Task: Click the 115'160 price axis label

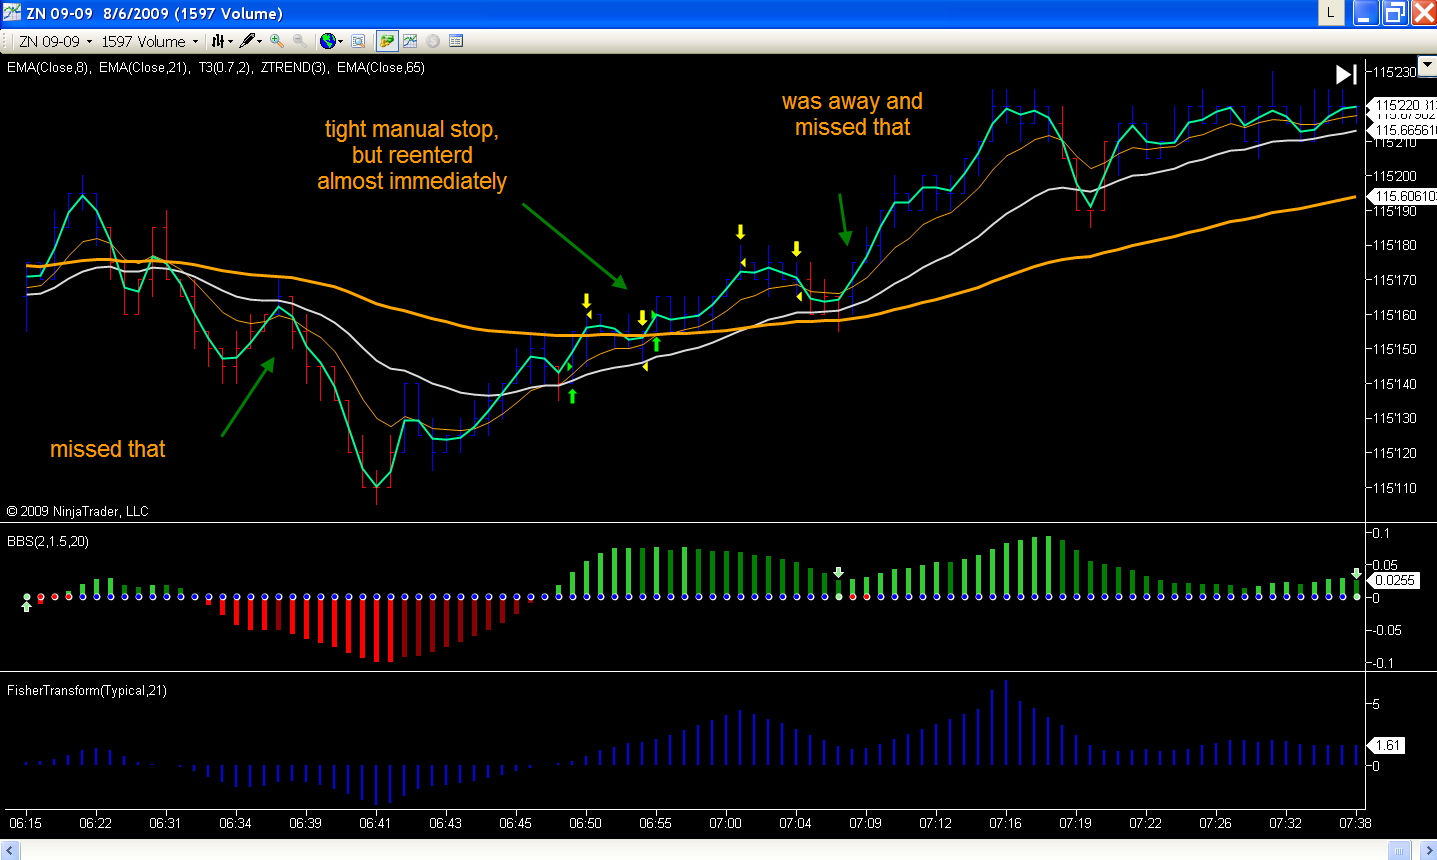Action: (1395, 315)
